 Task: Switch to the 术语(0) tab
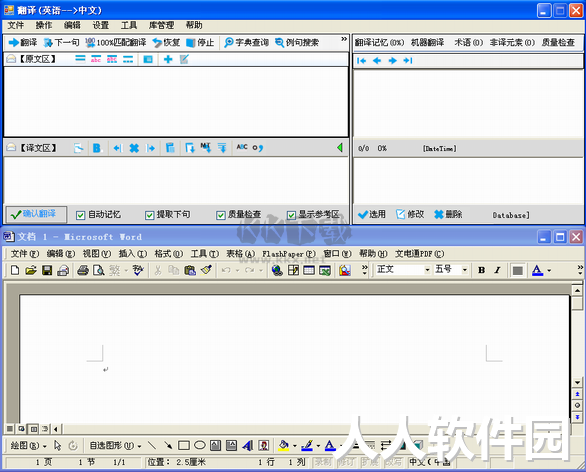(x=469, y=43)
